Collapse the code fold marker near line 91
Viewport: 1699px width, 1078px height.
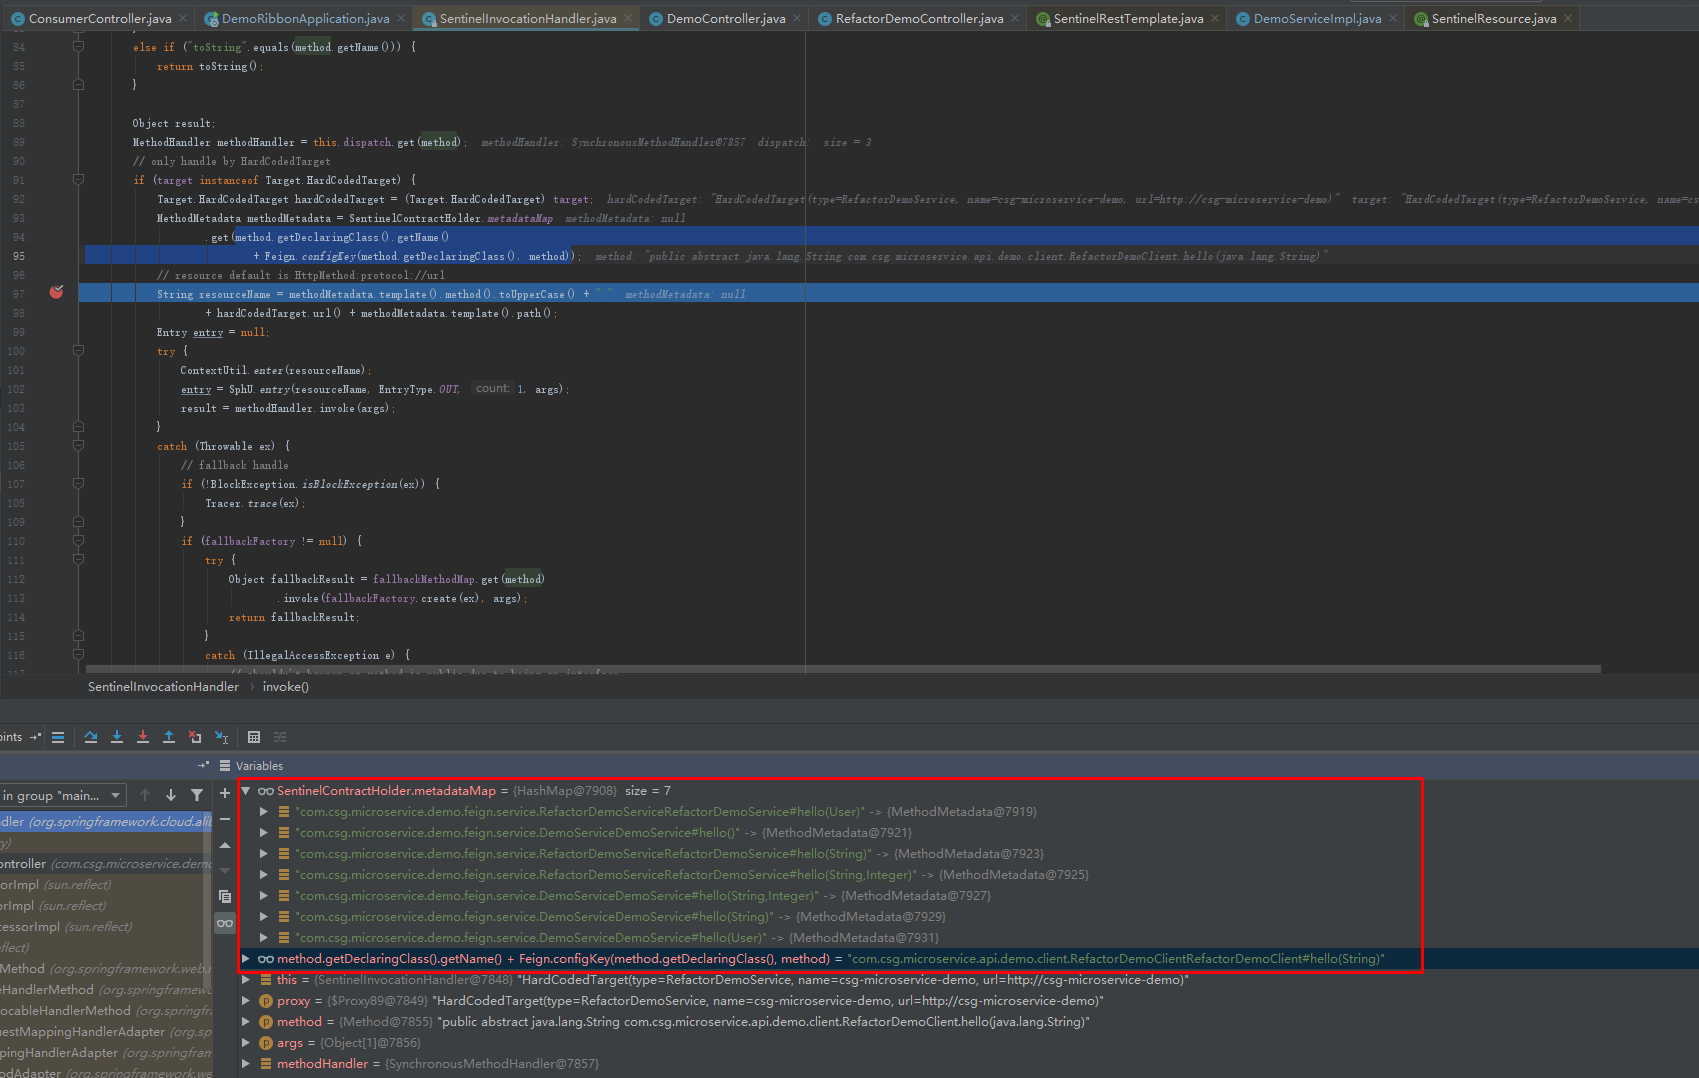[78, 179]
